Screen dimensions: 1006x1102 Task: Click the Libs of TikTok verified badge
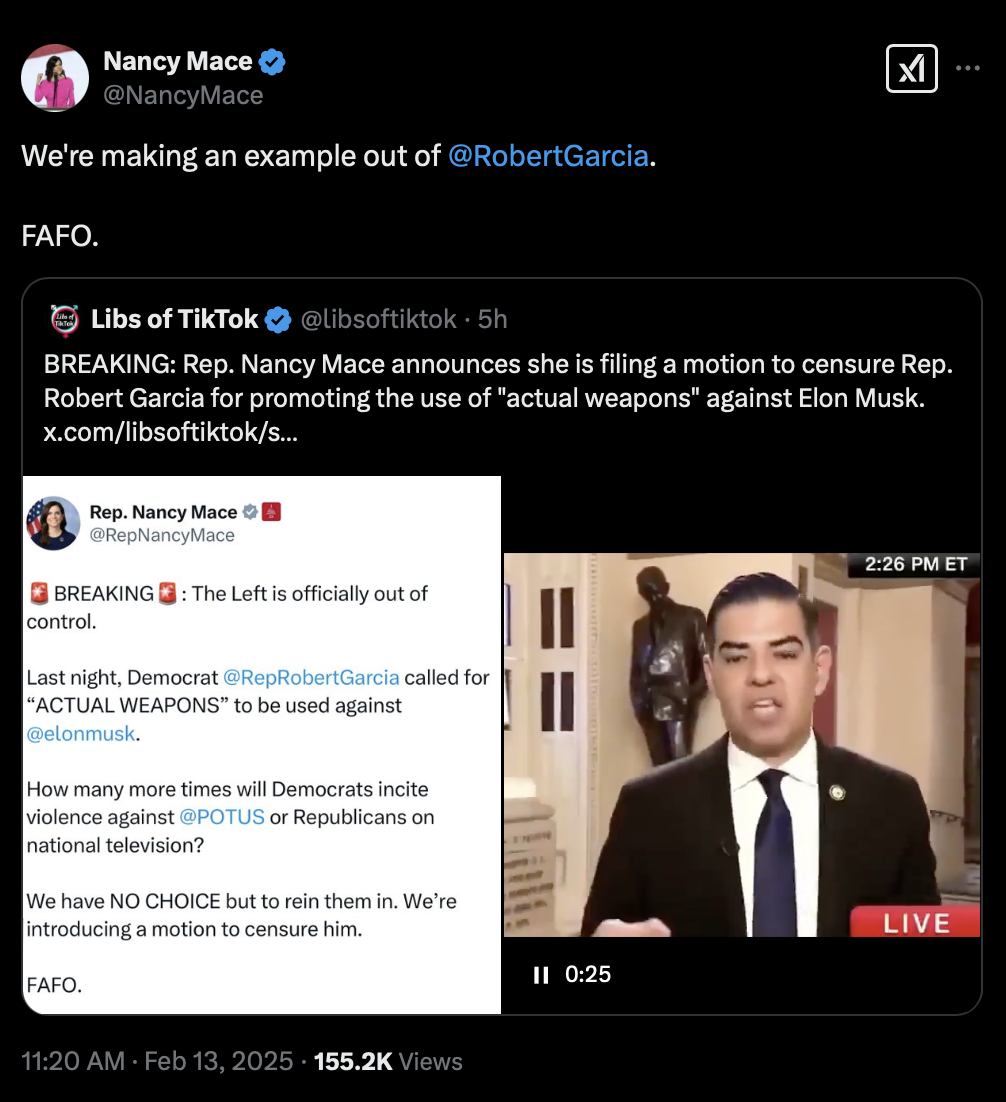[x=278, y=320]
